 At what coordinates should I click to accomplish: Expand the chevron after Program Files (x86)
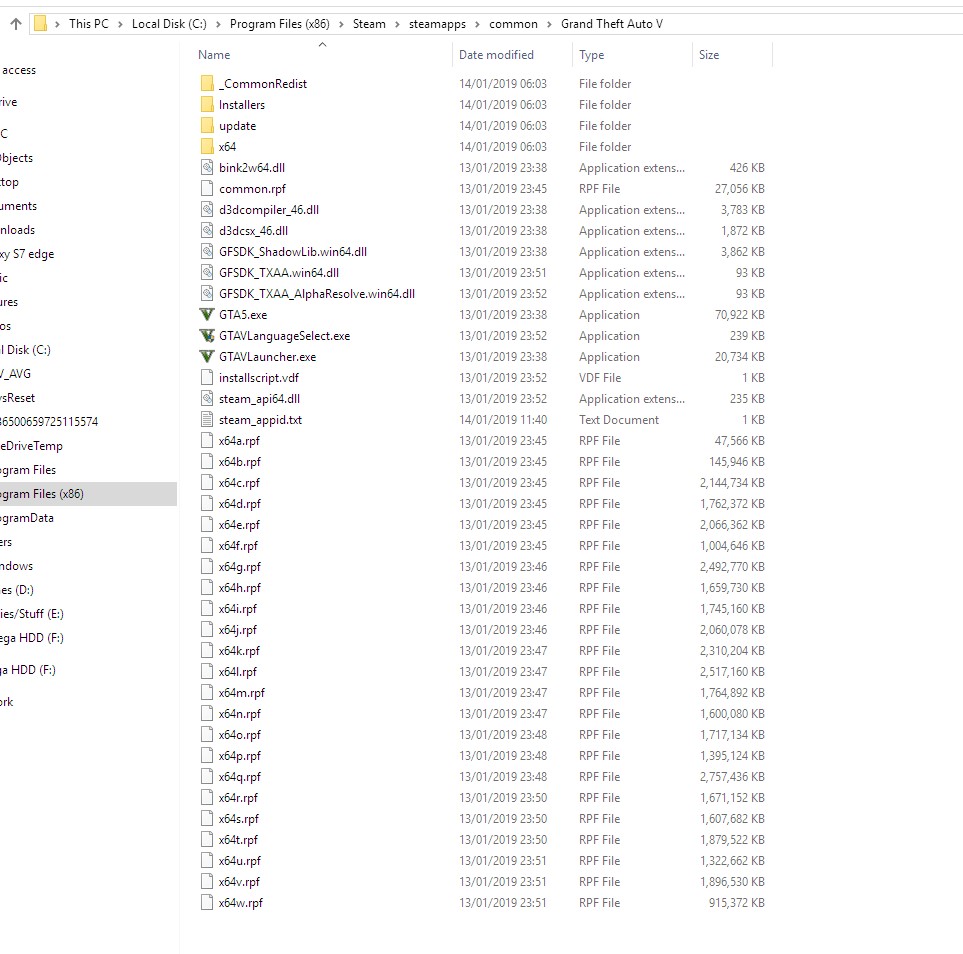click(341, 24)
